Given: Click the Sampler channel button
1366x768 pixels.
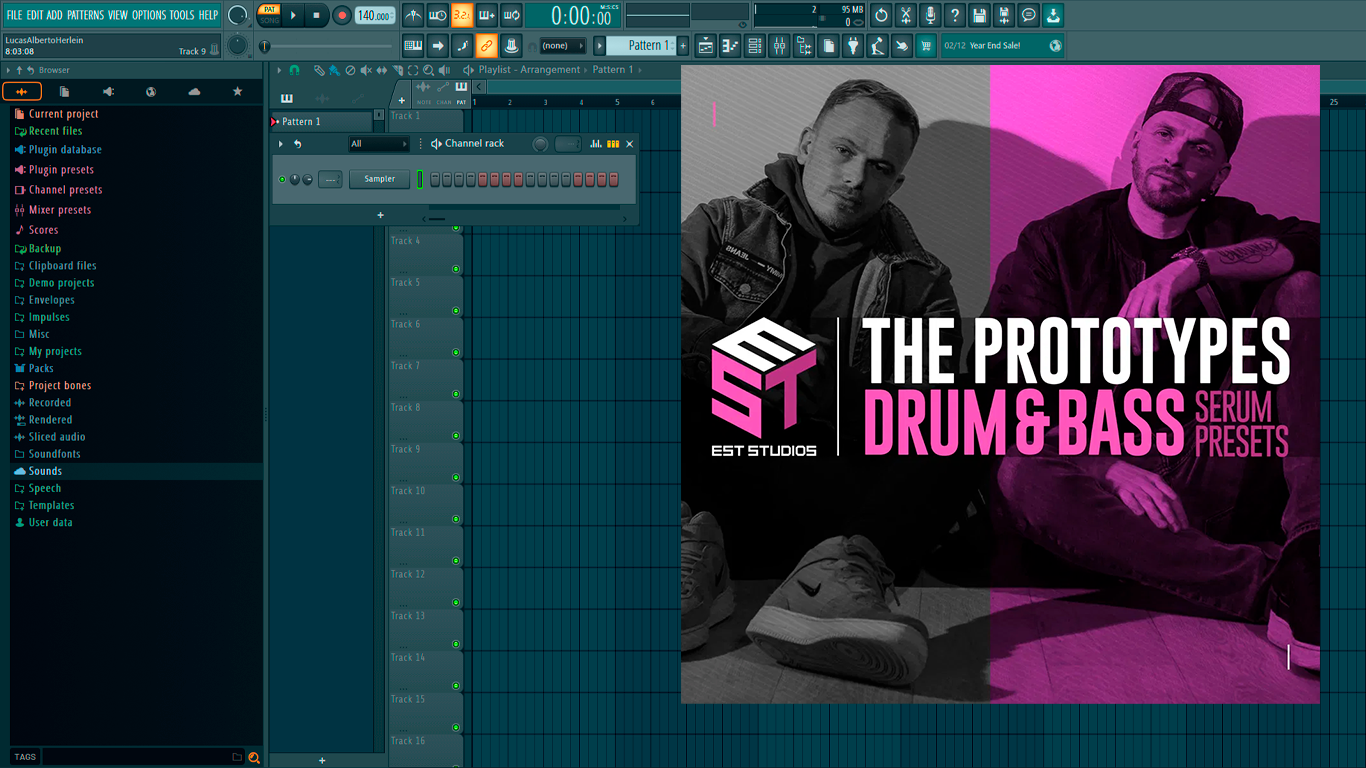Looking at the screenshot, I should [379, 179].
